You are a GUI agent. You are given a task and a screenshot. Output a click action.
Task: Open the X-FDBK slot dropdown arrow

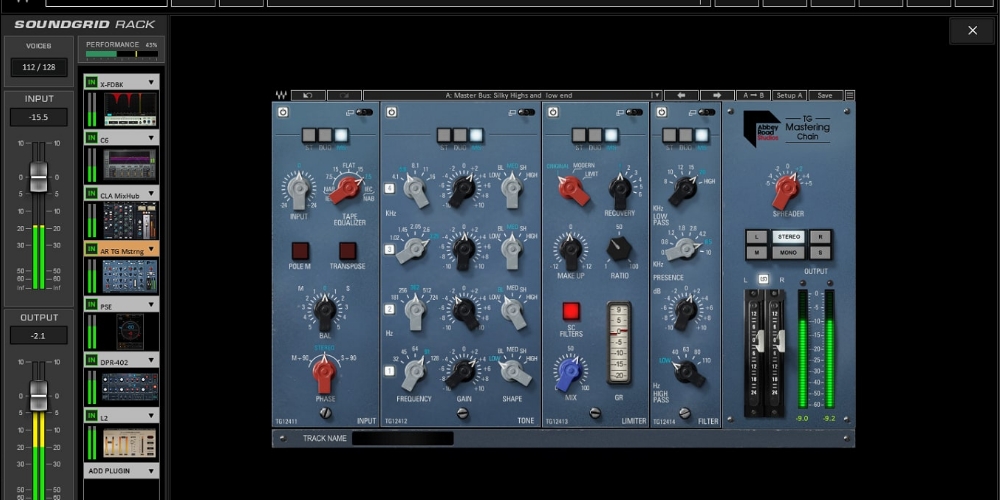click(151, 83)
